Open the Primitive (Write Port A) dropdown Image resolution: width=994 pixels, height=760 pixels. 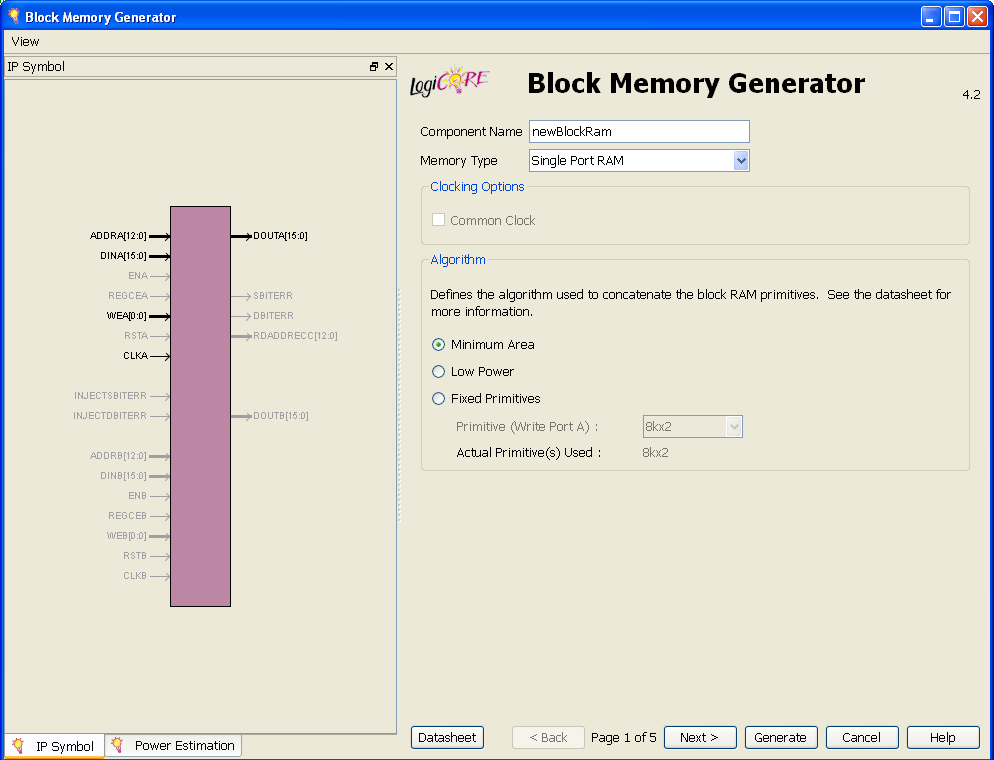692,427
